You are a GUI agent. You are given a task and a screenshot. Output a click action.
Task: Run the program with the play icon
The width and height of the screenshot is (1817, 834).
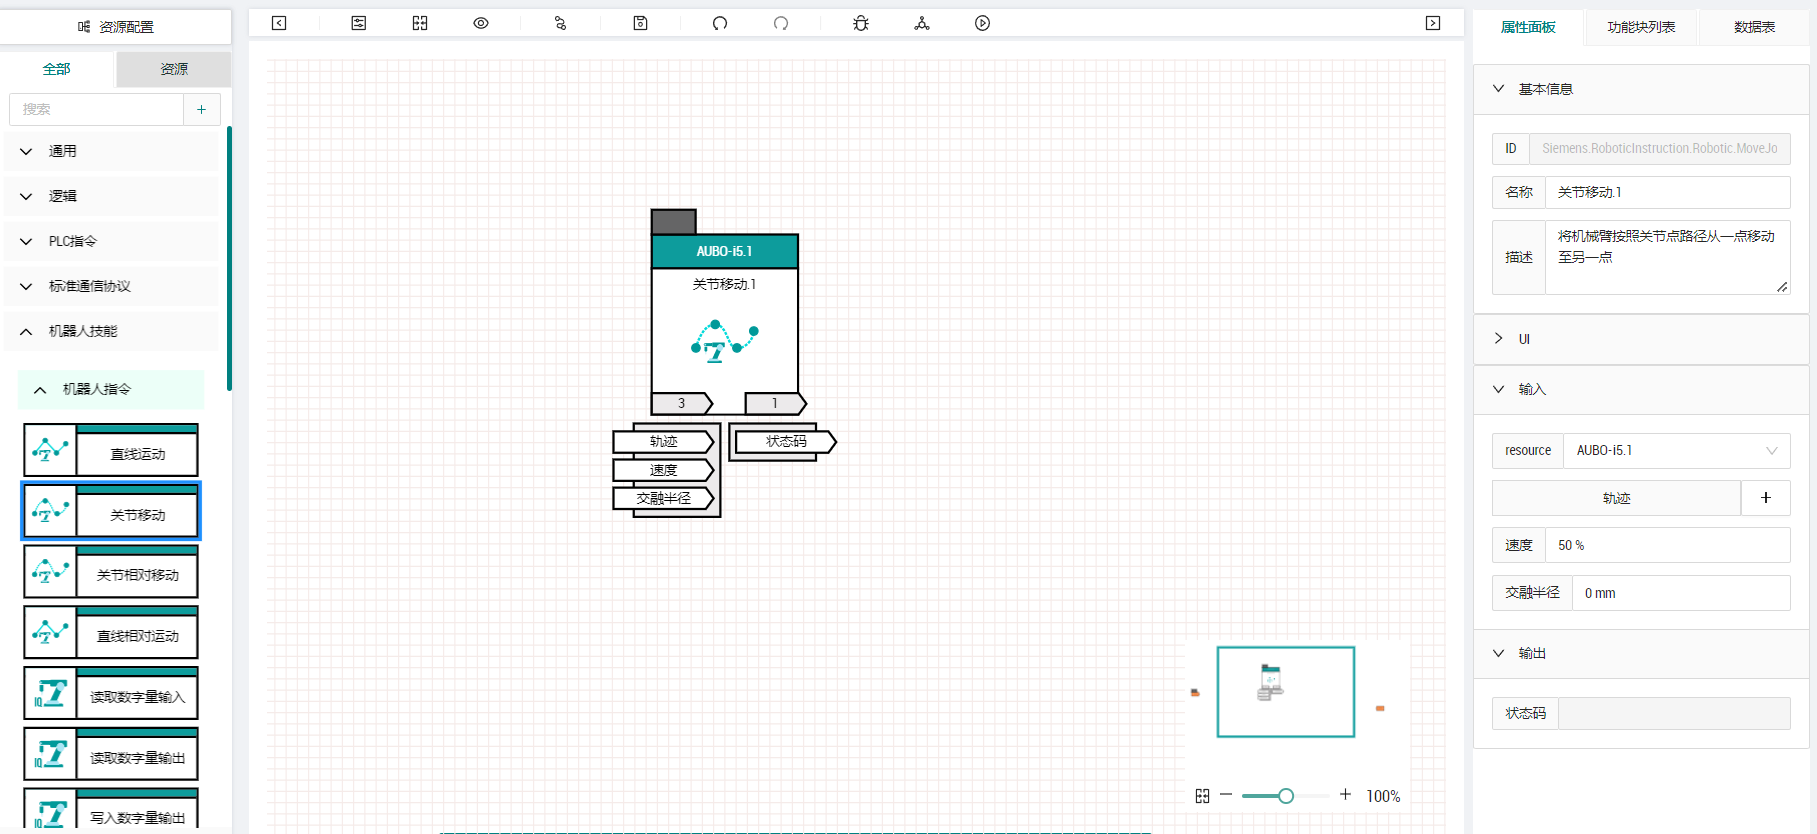tap(983, 23)
